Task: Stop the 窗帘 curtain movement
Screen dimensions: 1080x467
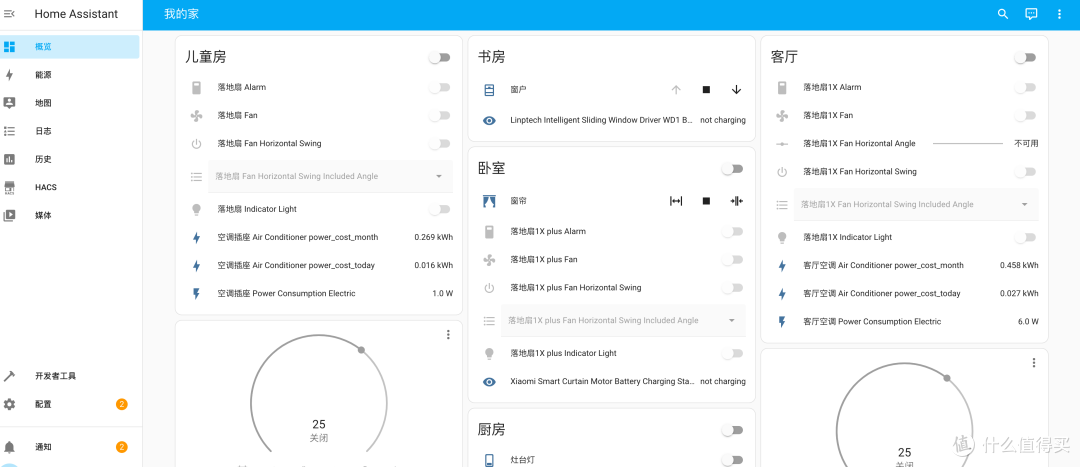Action: click(706, 201)
